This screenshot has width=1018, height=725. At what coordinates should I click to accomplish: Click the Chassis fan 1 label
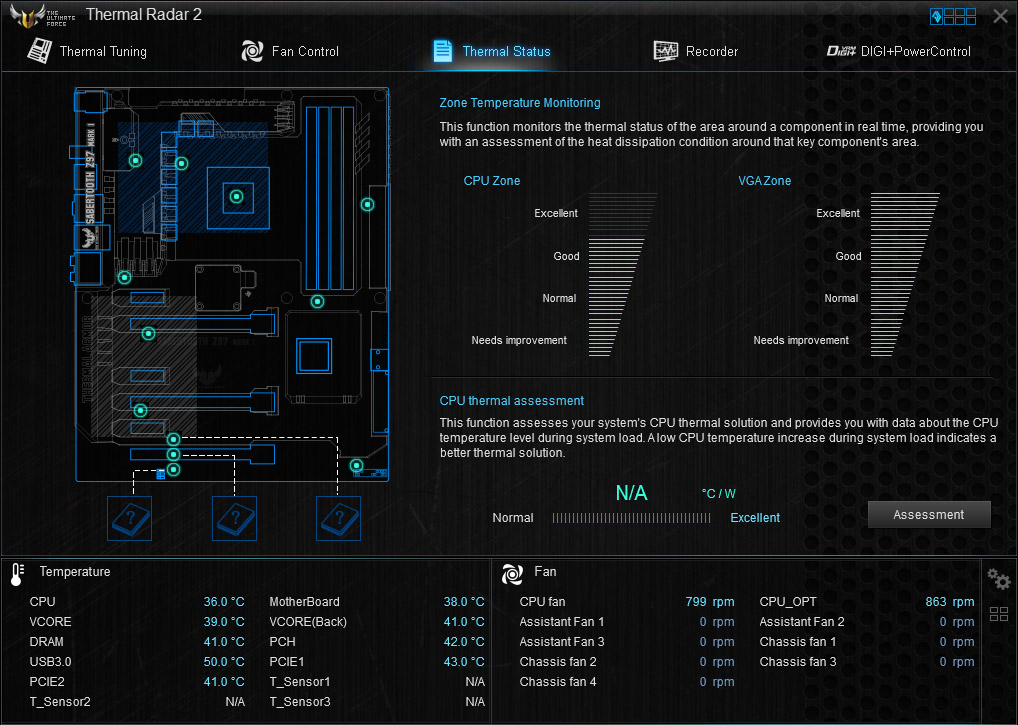(798, 642)
